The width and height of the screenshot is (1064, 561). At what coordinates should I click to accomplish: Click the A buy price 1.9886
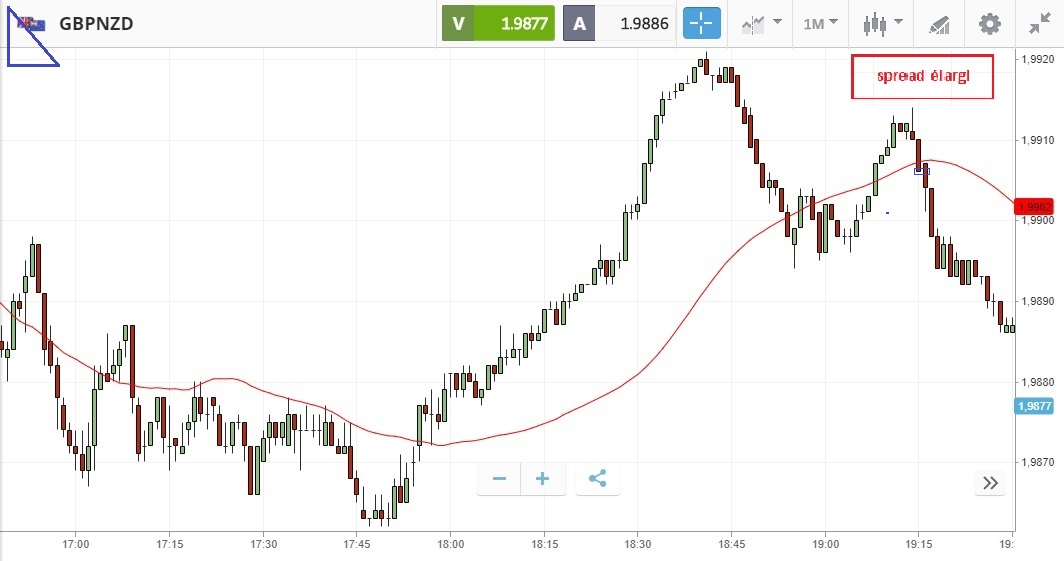619,23
